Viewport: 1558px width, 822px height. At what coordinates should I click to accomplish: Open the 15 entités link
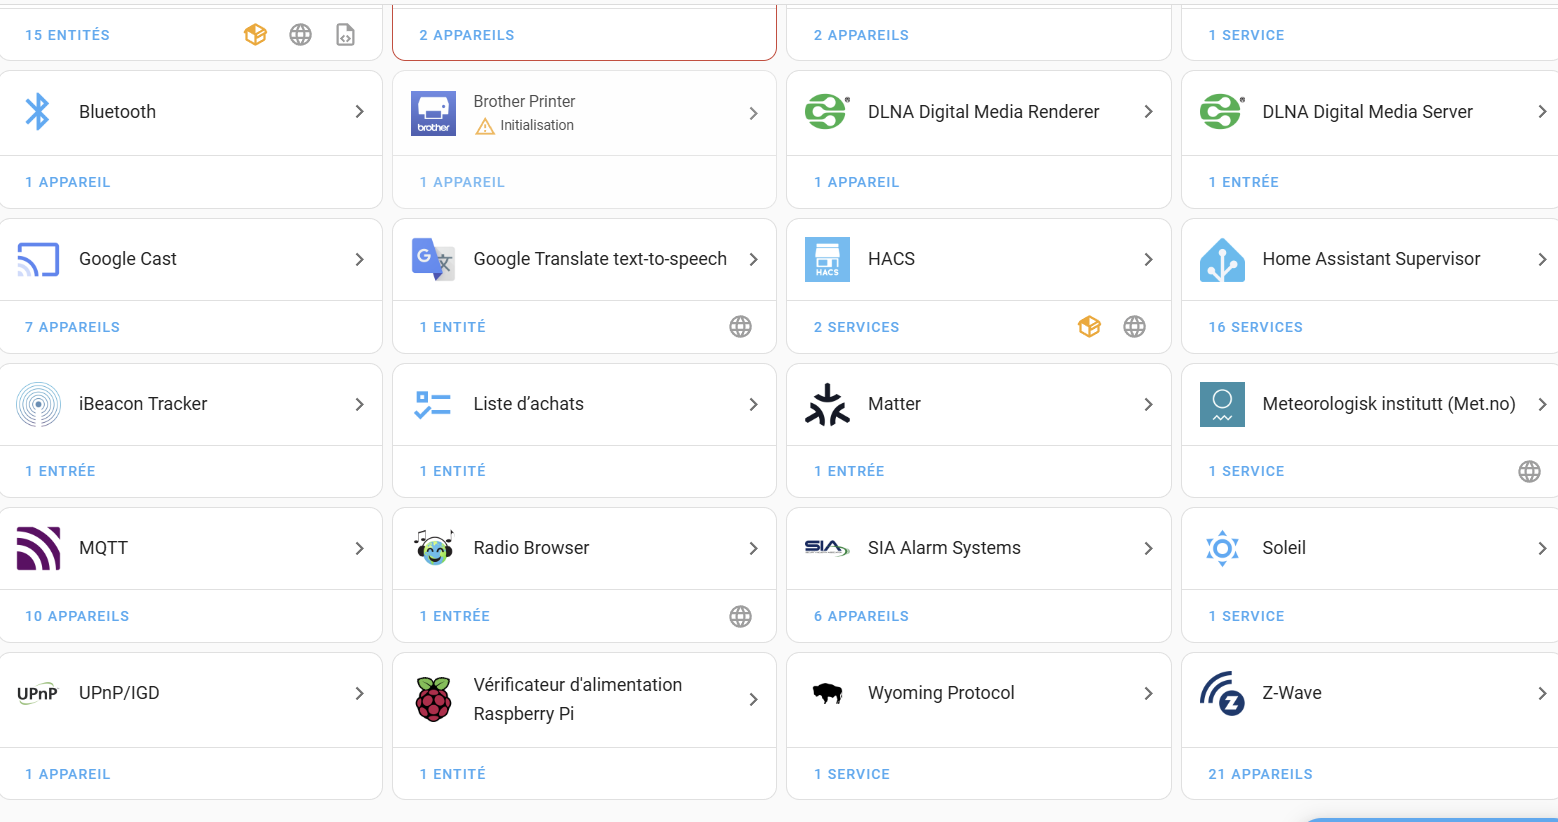tap(67, 35)
